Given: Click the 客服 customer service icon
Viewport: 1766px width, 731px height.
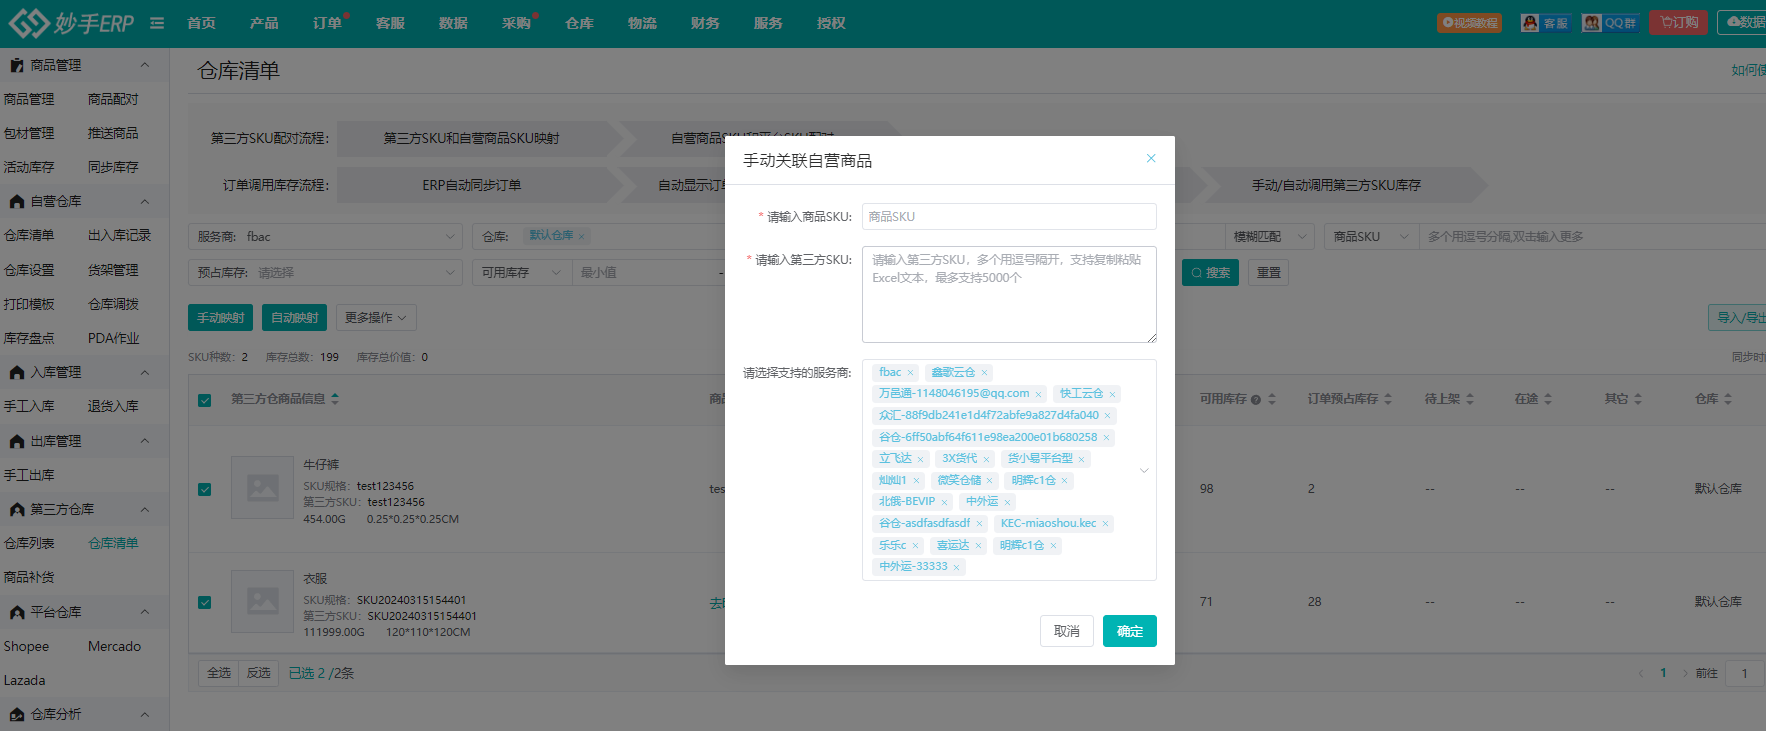Looking at the screenshot, I should pos(1545,23).
